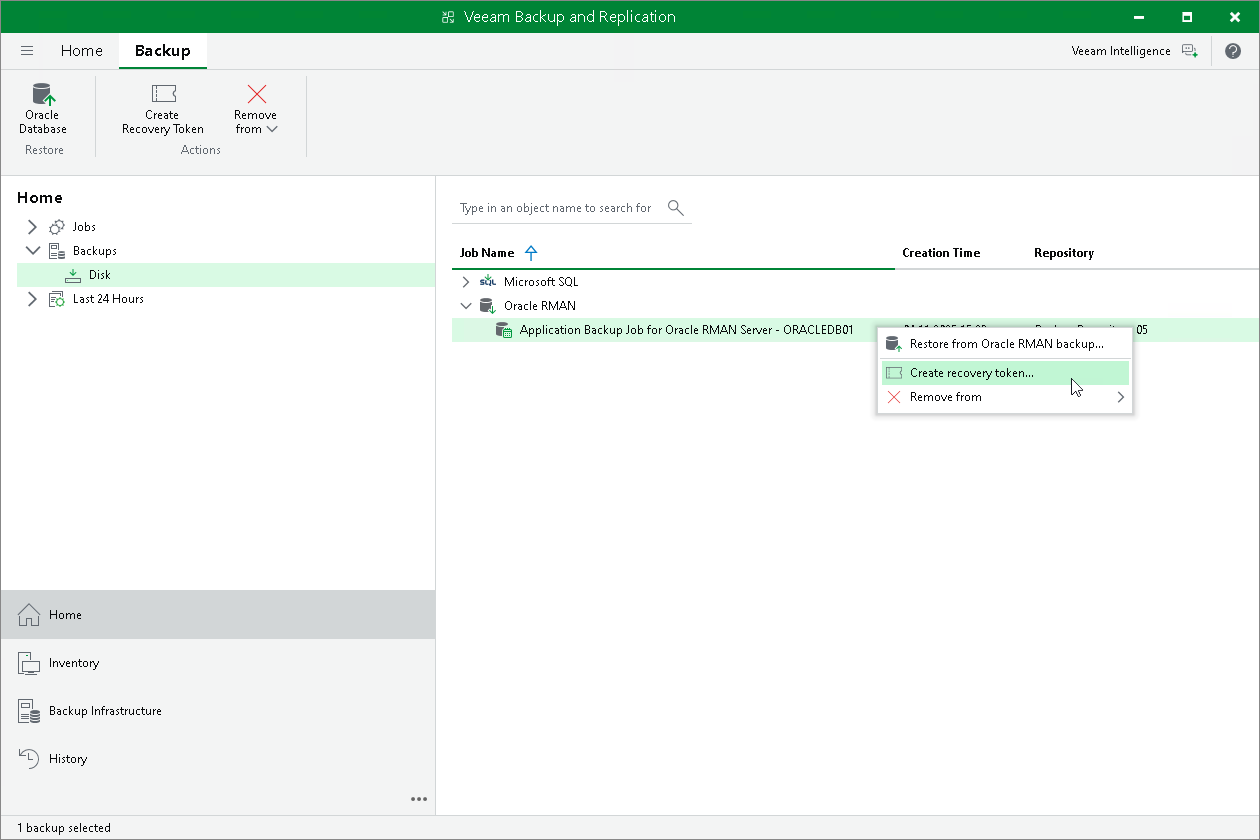Click the recovery token icon in context menu

point(894,373)
